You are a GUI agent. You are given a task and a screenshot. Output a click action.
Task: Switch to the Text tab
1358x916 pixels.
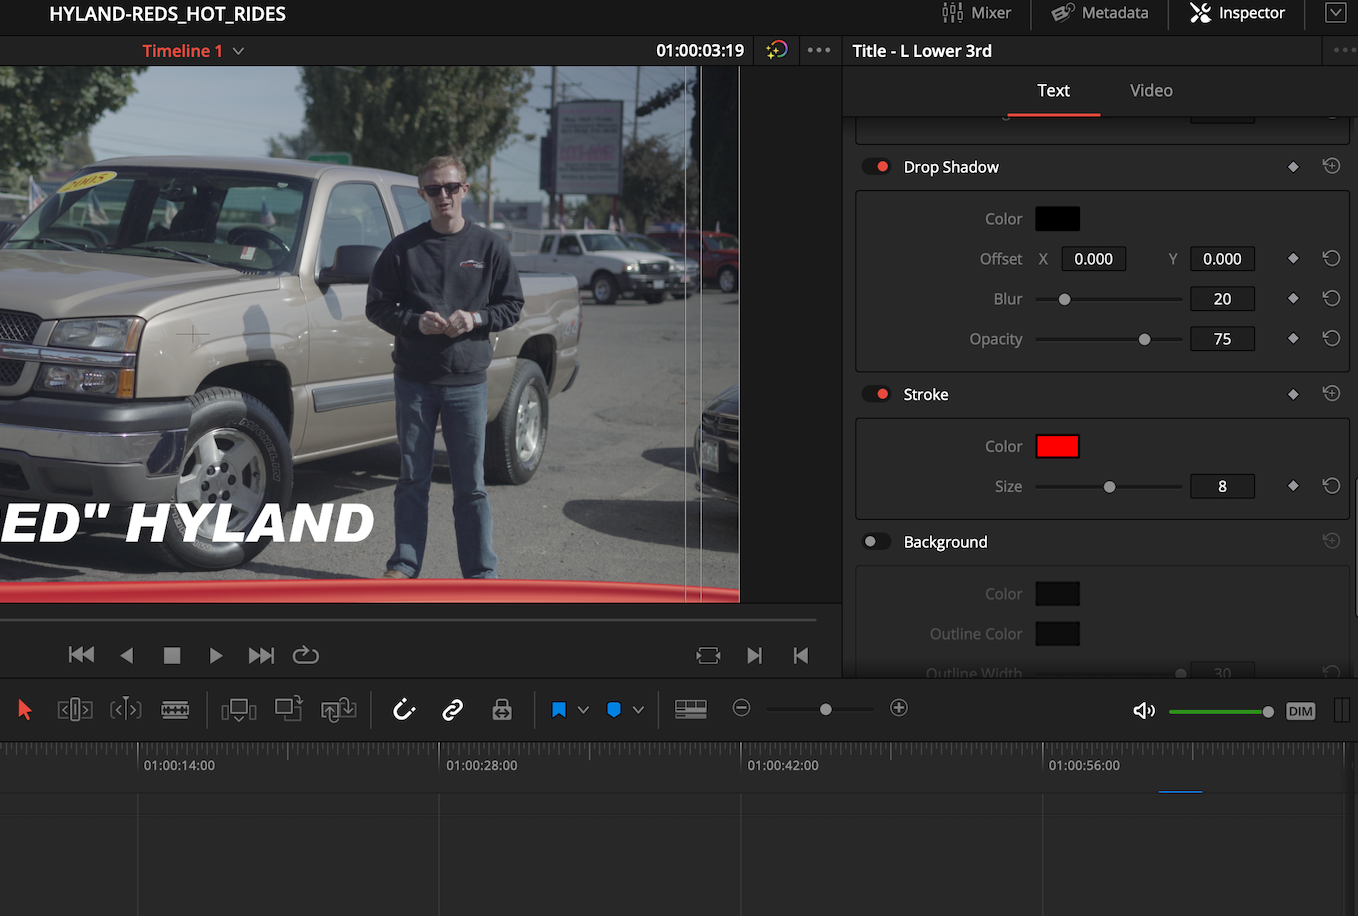pyautogui.click(x=1053, y=90)
